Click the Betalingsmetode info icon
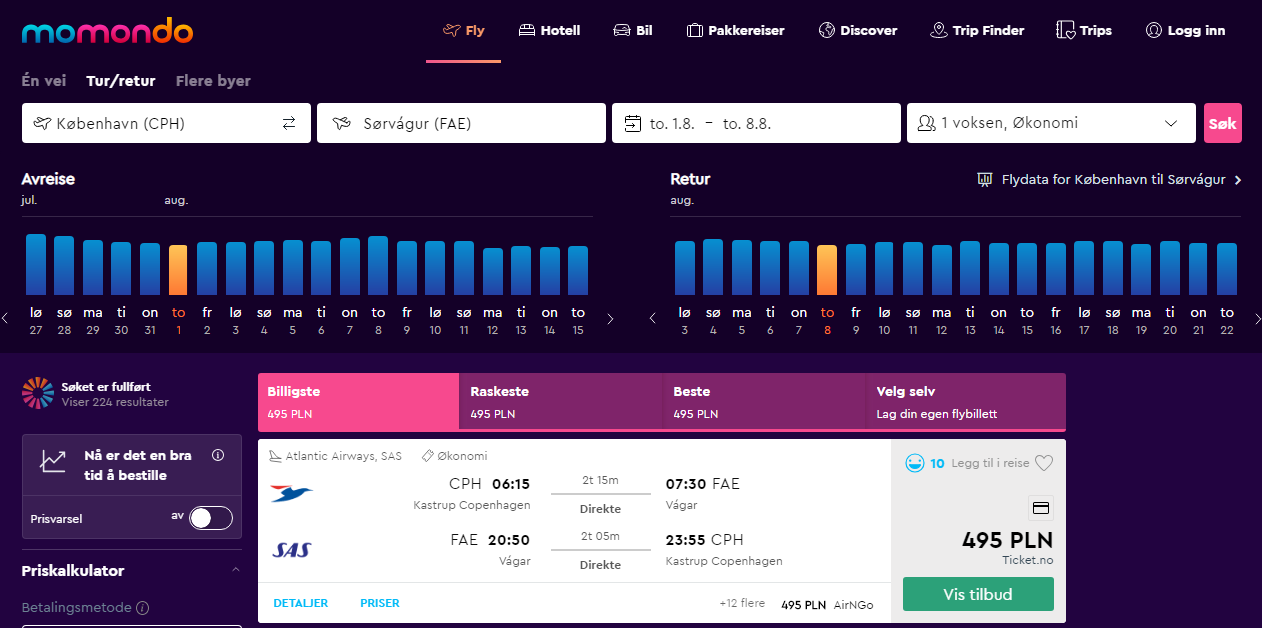This screenshot has width=1262, height=628. pos(143,608)
